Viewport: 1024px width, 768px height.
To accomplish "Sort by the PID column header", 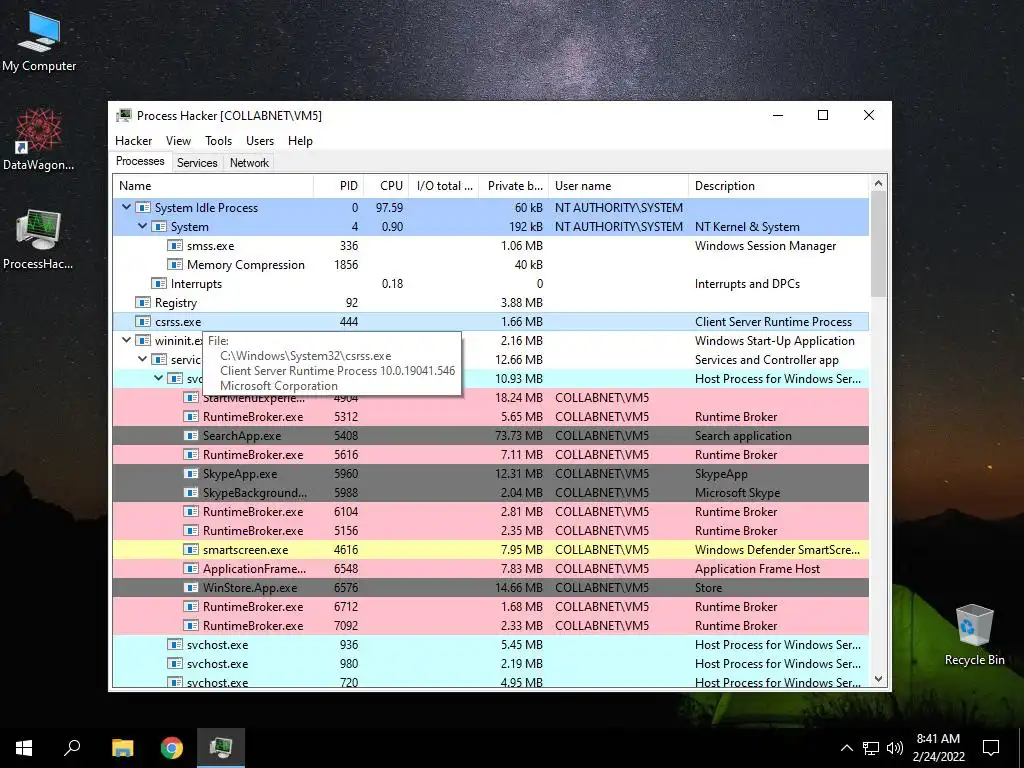I will (338, 185).
